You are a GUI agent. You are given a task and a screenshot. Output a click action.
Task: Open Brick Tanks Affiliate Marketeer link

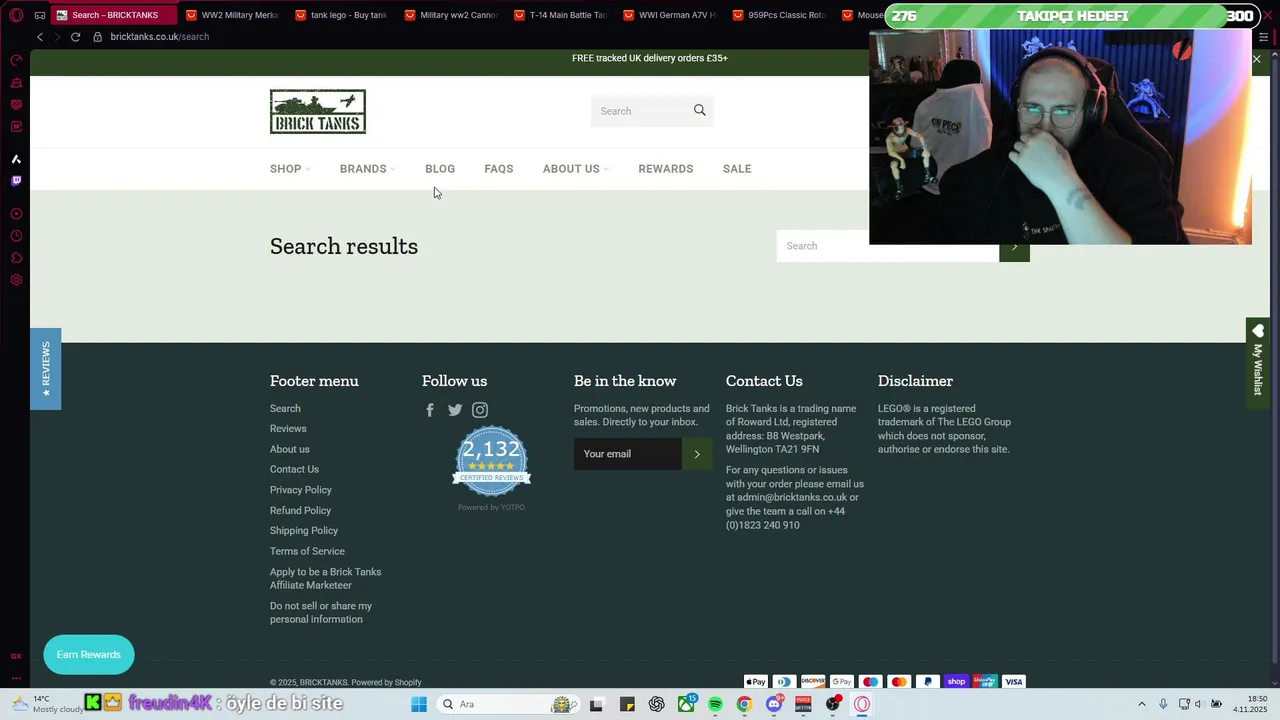point(325,579)
